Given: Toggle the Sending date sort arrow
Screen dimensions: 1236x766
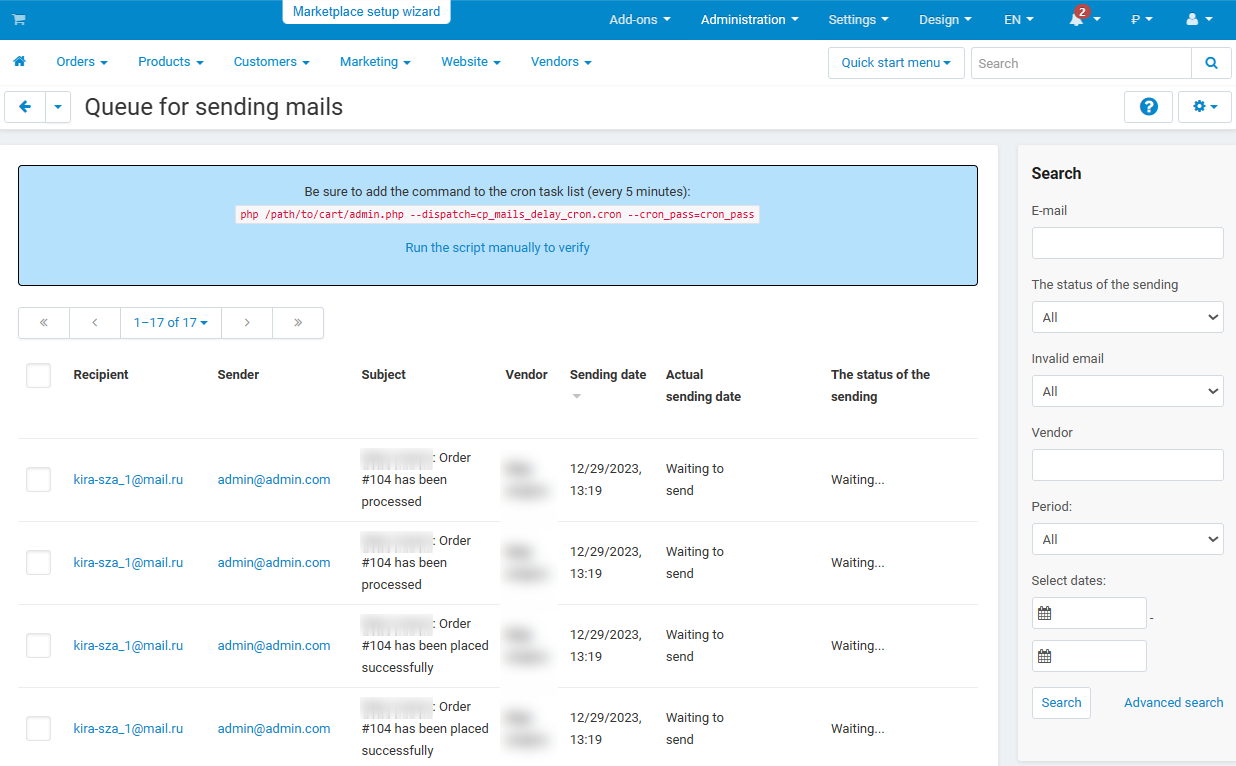Looking at the screenshot, I should click(x=576, y=397).
